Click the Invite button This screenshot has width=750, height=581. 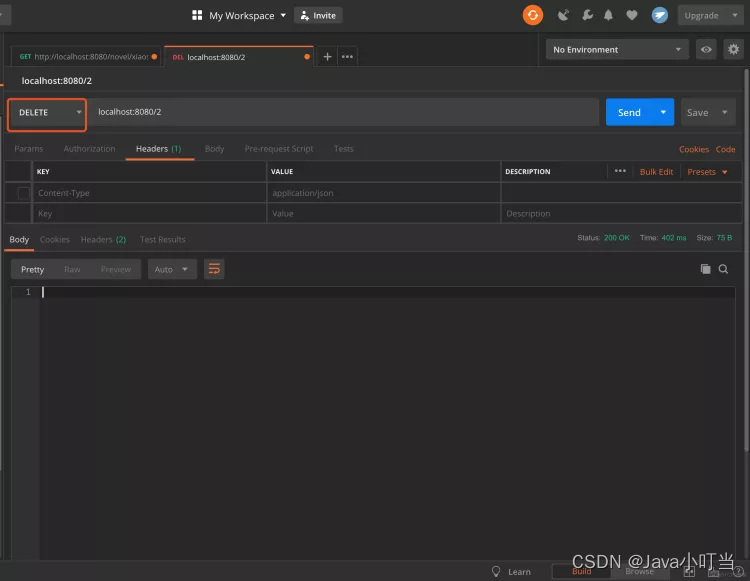tap(318, 15)
